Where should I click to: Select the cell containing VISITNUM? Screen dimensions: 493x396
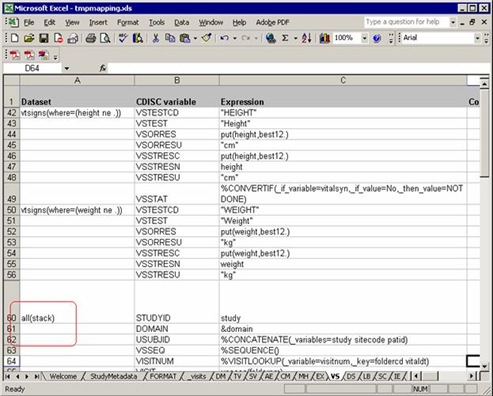coord(177,361)
